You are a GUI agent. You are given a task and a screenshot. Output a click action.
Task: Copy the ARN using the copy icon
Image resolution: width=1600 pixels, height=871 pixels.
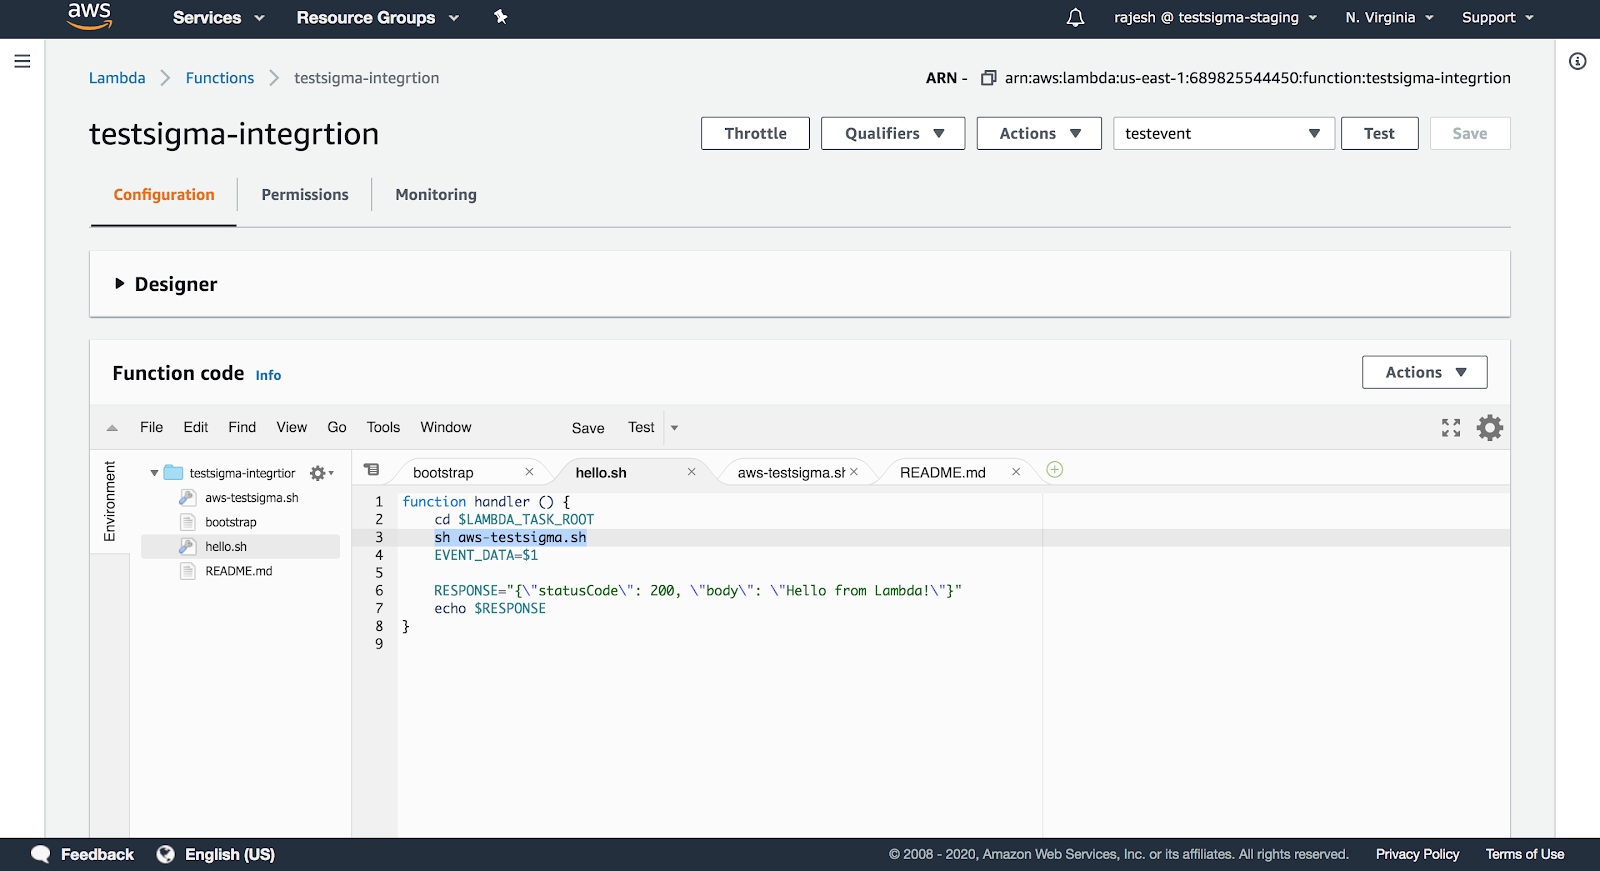[x=988, y=78]
